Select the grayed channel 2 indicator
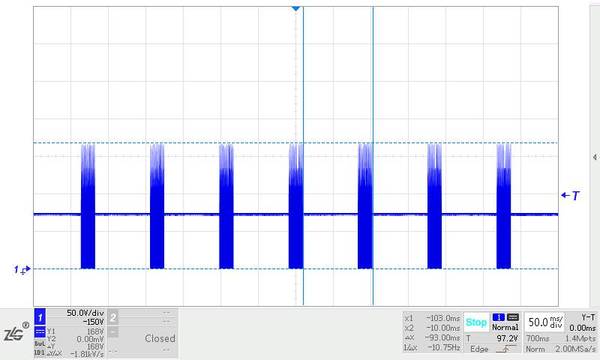 tap(112, 317)
